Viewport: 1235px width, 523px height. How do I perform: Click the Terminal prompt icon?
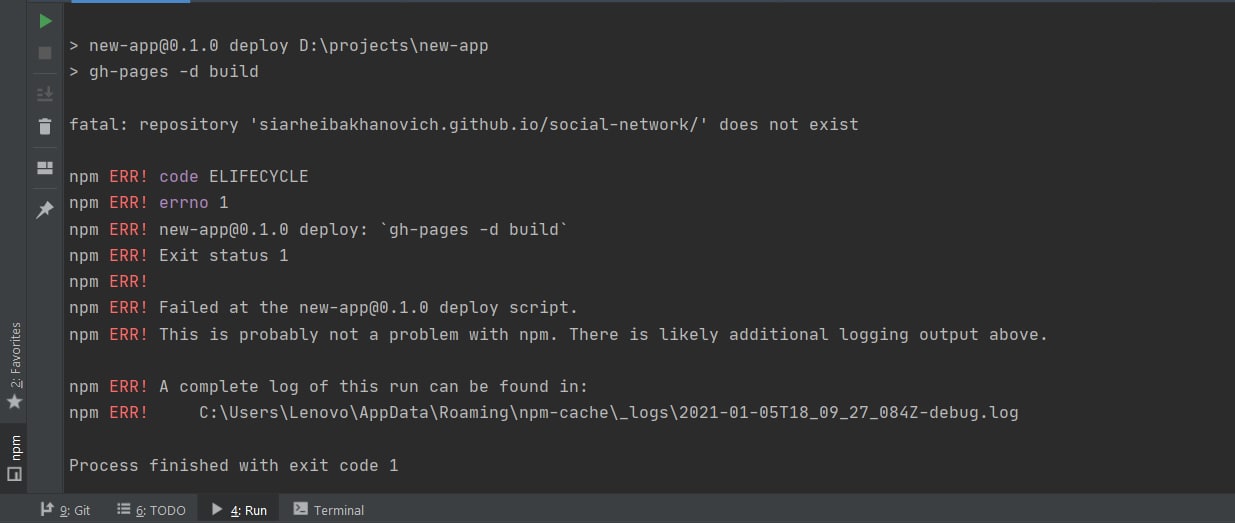click(x=300, y=510)
